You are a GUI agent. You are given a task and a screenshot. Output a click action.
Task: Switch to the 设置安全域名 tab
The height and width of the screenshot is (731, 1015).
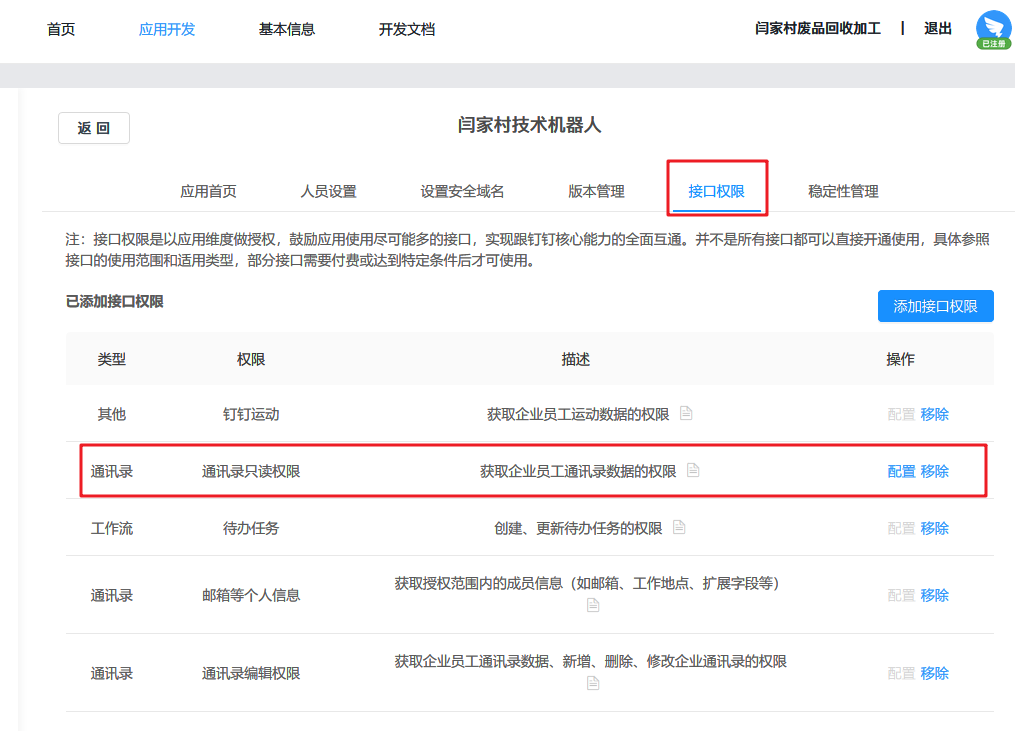pos(462,191)
